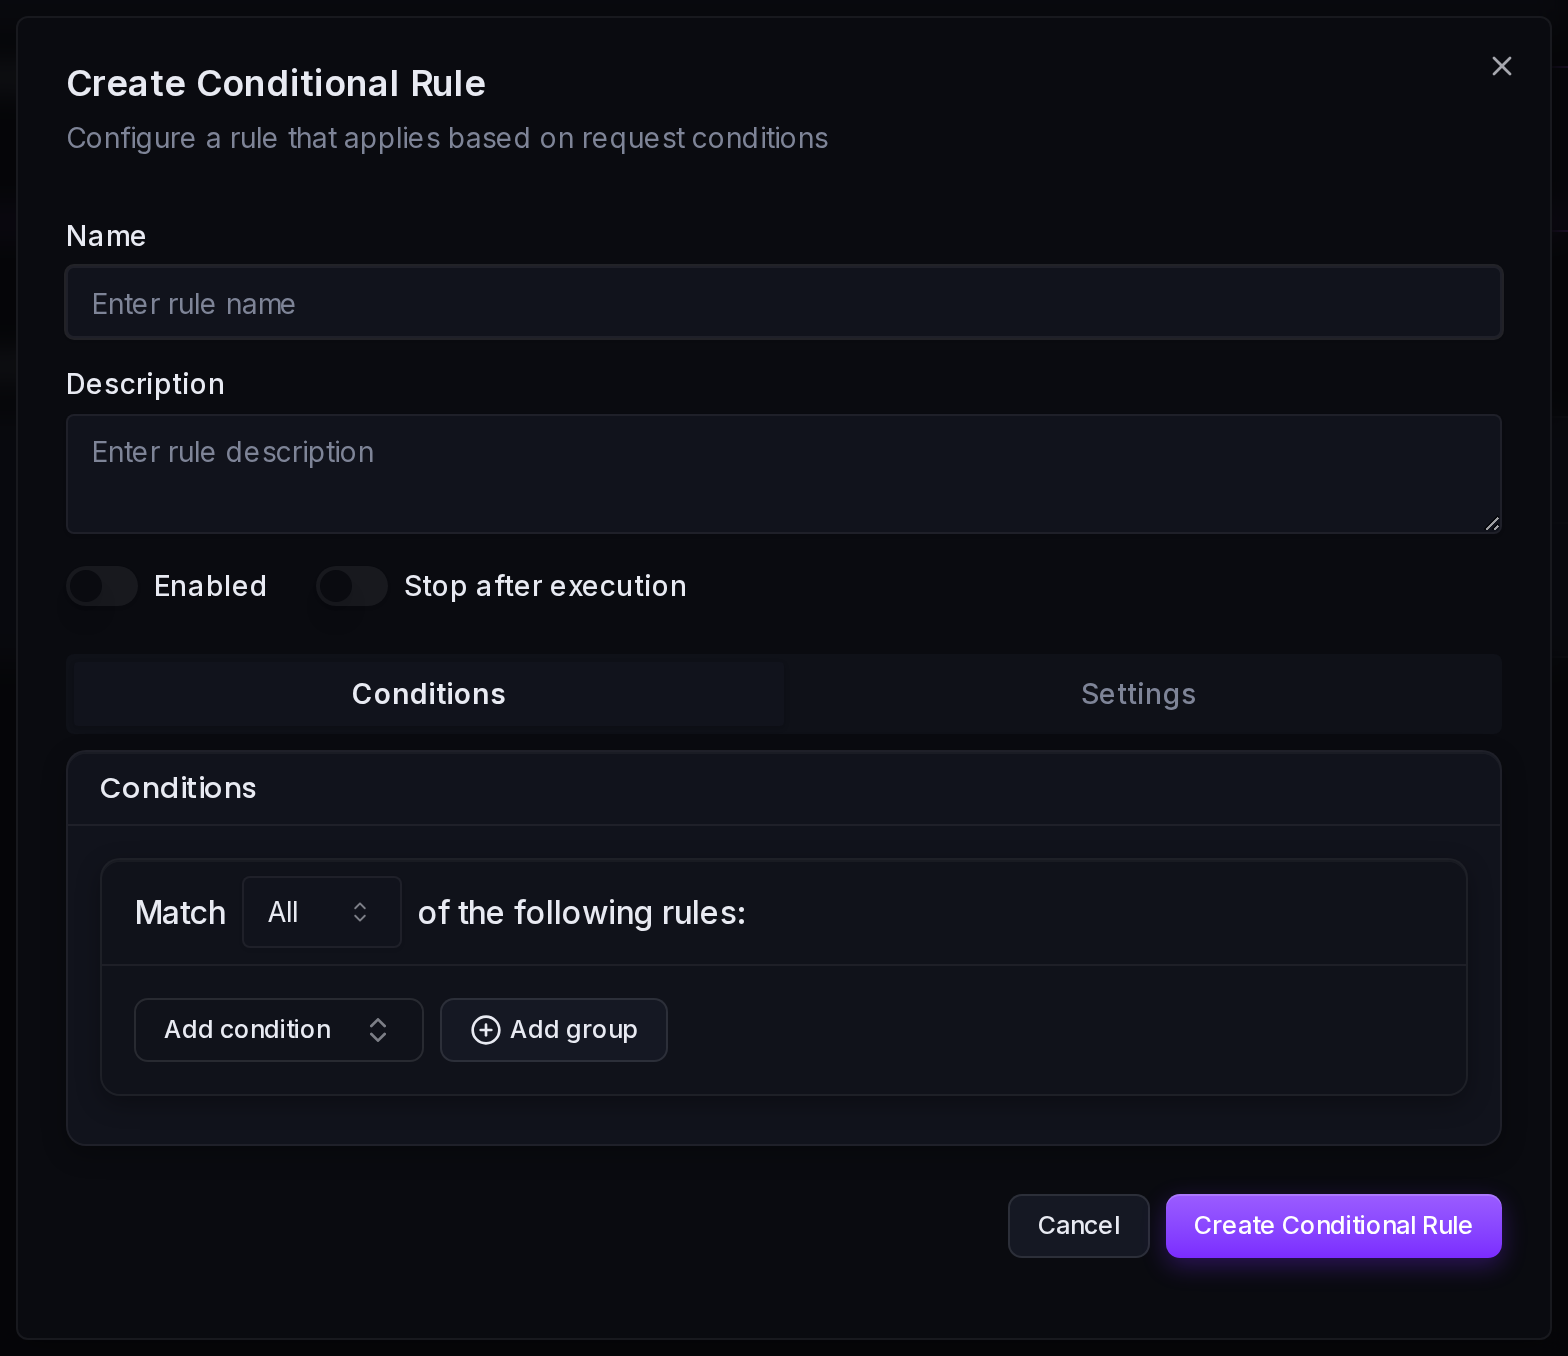Click the Create Conditional Rule button
The image size is (1568, 1356).
[1334, 1226]
